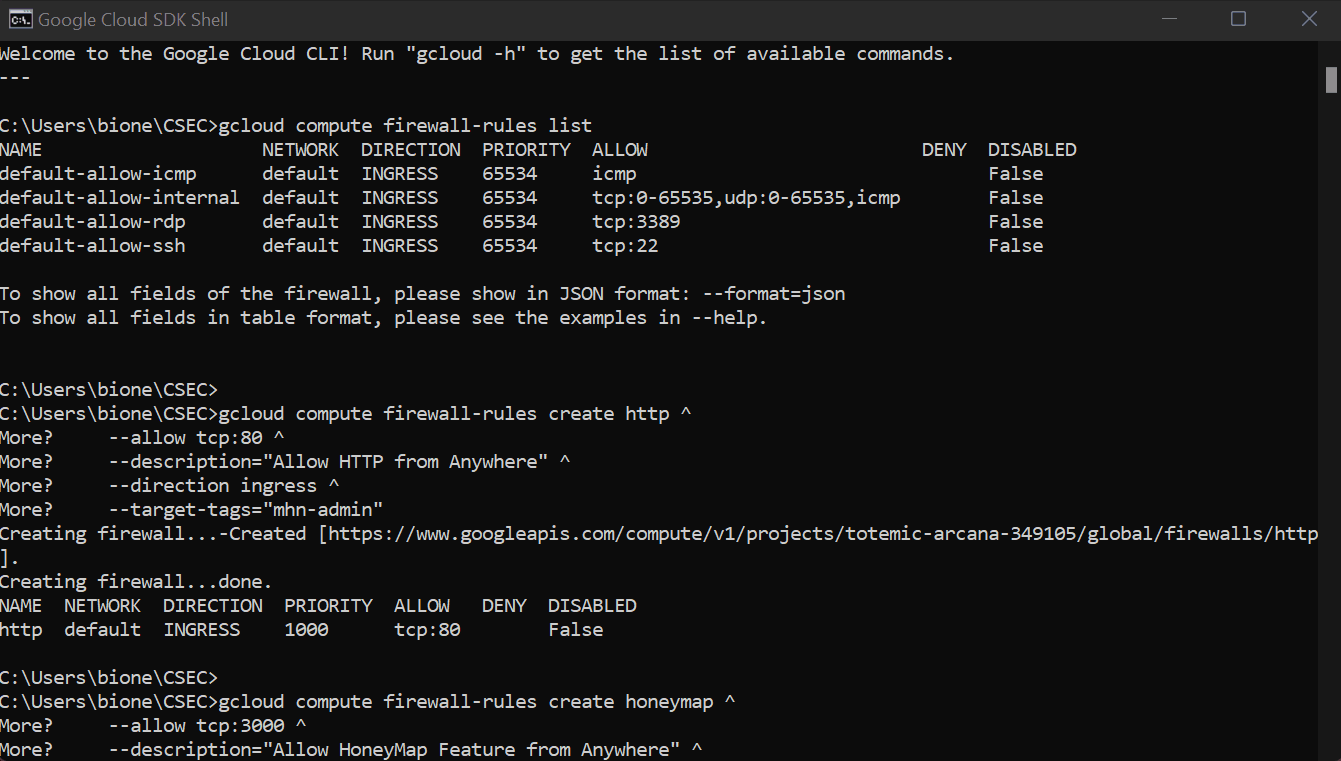
Task: Click the Google Cloud SDK Shell title icon
Action: (x=19, y=19)
